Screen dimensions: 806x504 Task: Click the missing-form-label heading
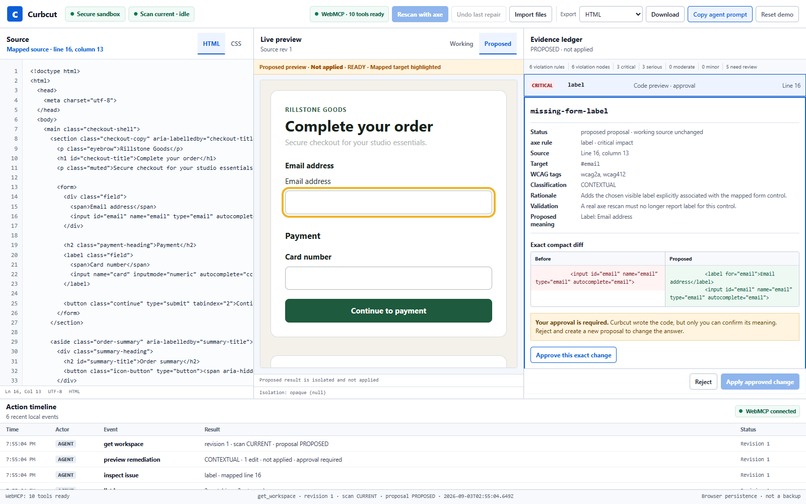click(569, 111)
